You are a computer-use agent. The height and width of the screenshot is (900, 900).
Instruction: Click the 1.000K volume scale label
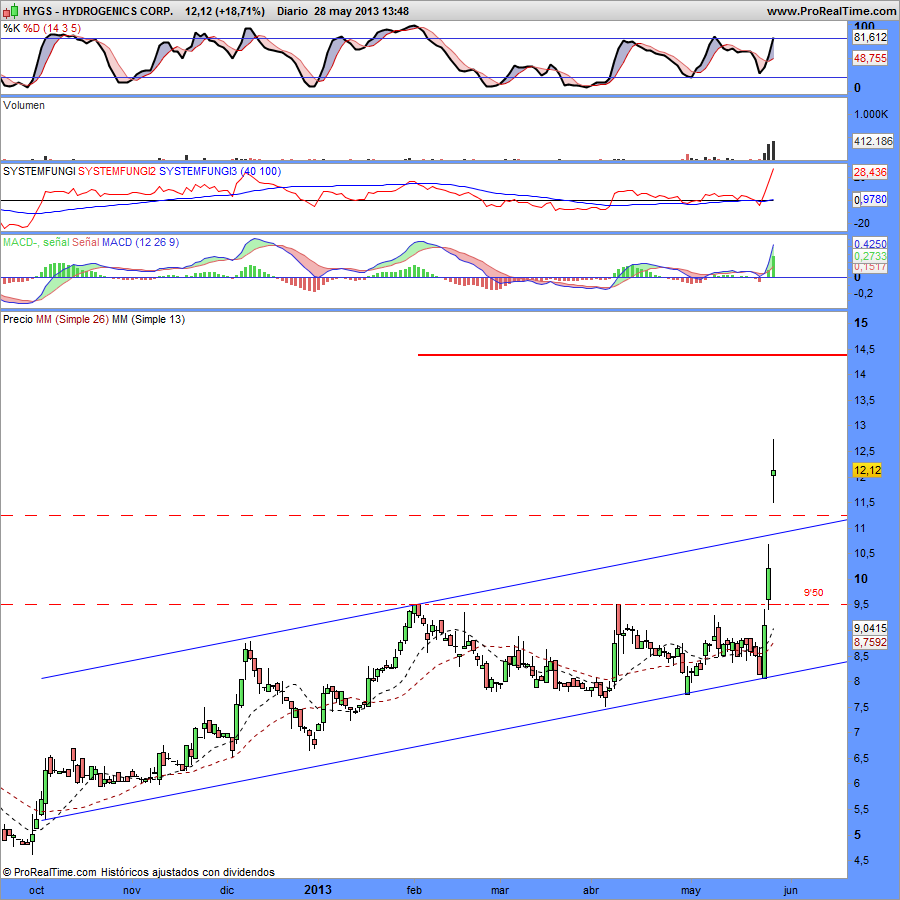pos(871,114)
